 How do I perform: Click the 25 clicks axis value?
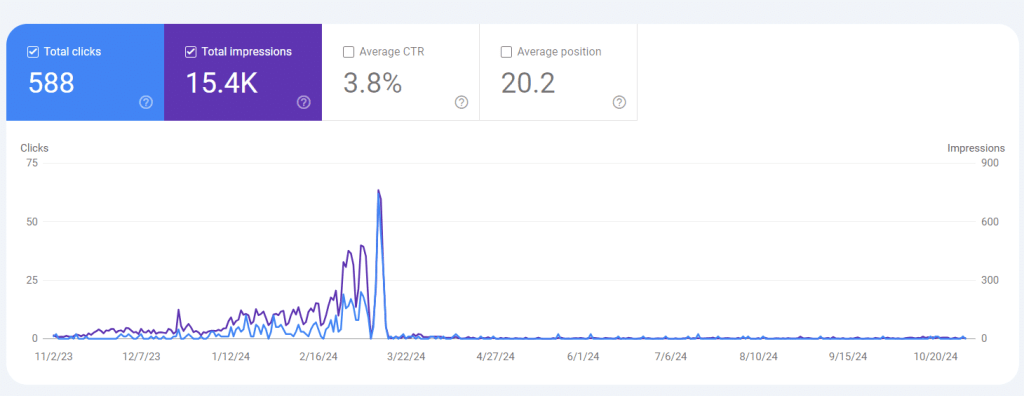(32, 280)
